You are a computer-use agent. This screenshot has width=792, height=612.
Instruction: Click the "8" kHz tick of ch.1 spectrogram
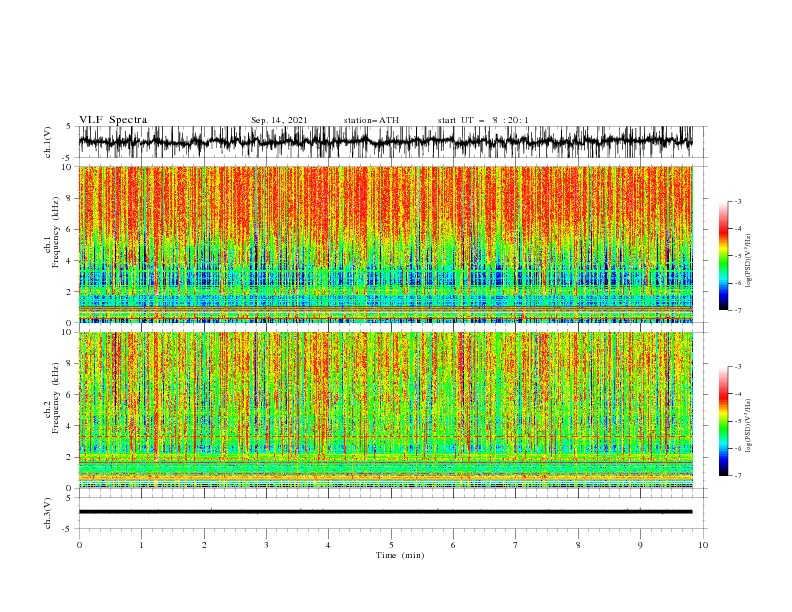click(69, 198)
